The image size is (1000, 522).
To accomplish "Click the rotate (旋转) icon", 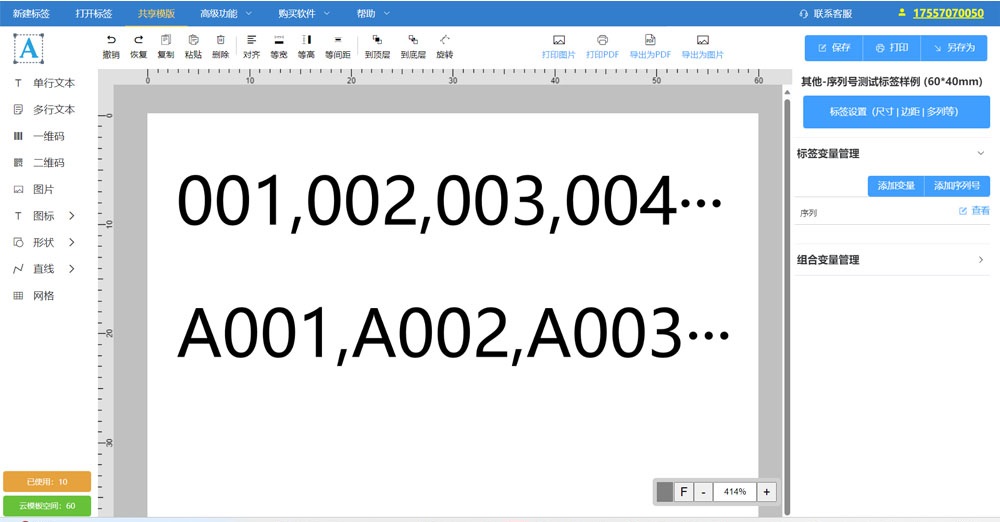I will click(x=444, y=40).
